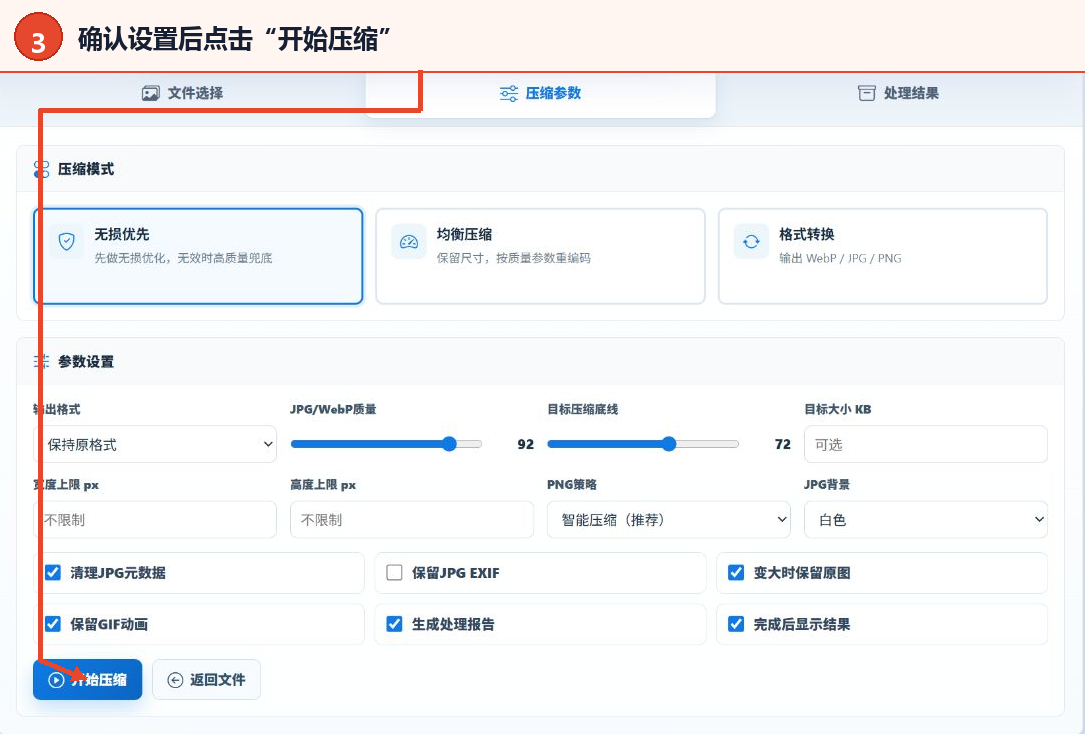This screenshot has width=1085, height=734.
Task: Click the archive box icon beside 处理结果
Action: pos(866,93)
